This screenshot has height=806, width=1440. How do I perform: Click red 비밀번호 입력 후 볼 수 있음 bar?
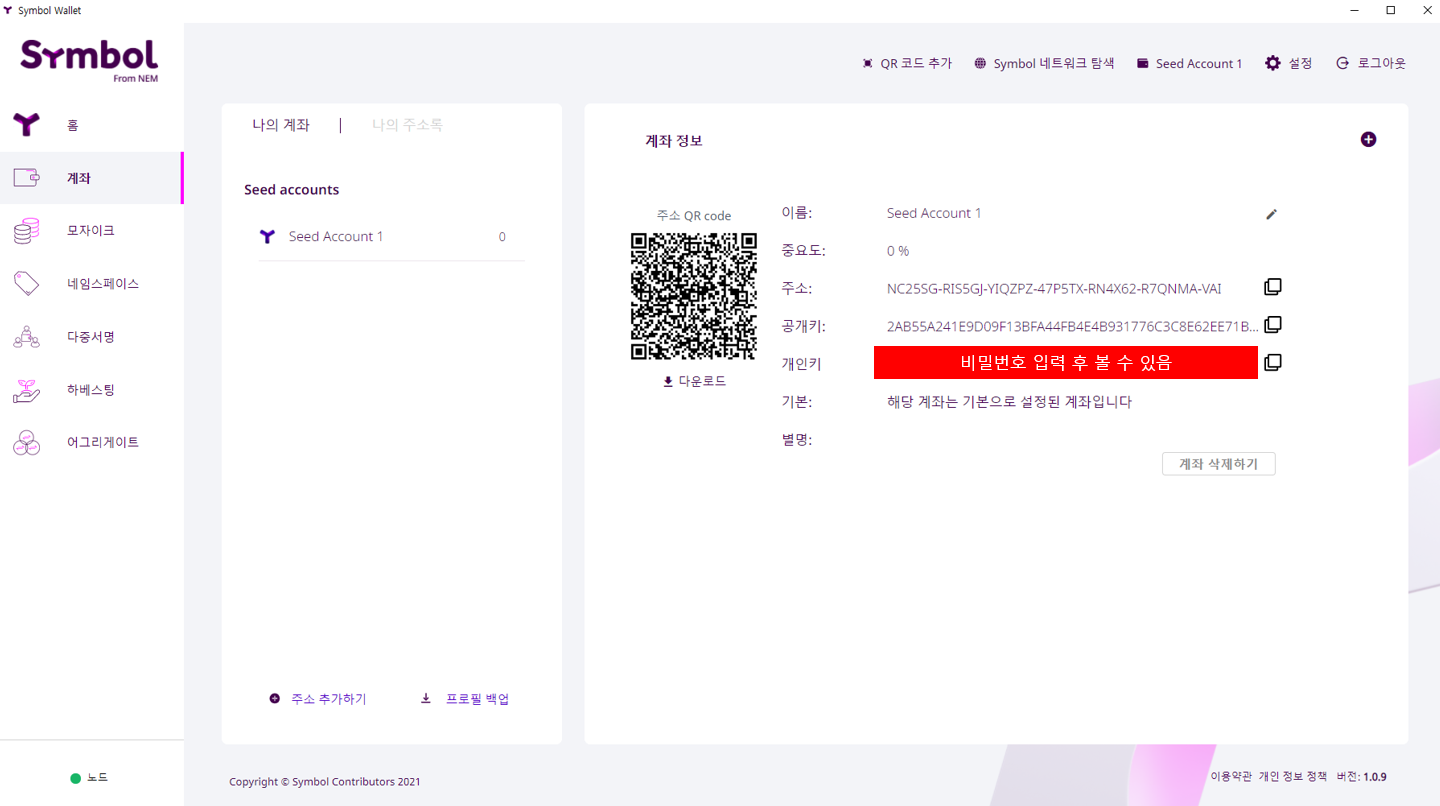click(x=1066, y=362)
